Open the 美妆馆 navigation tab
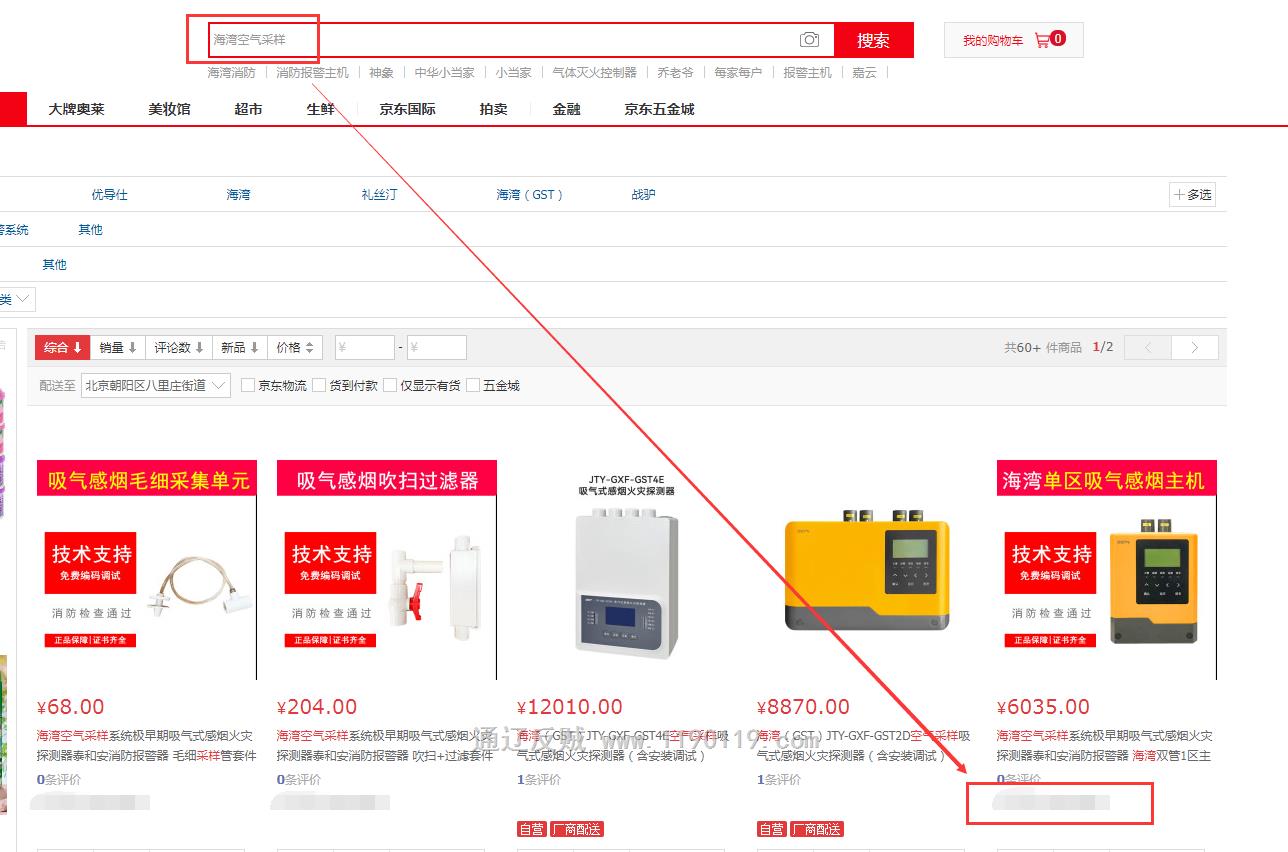Image resolution: width=1288 pixels, height=852 pixels. coord(169,109)
